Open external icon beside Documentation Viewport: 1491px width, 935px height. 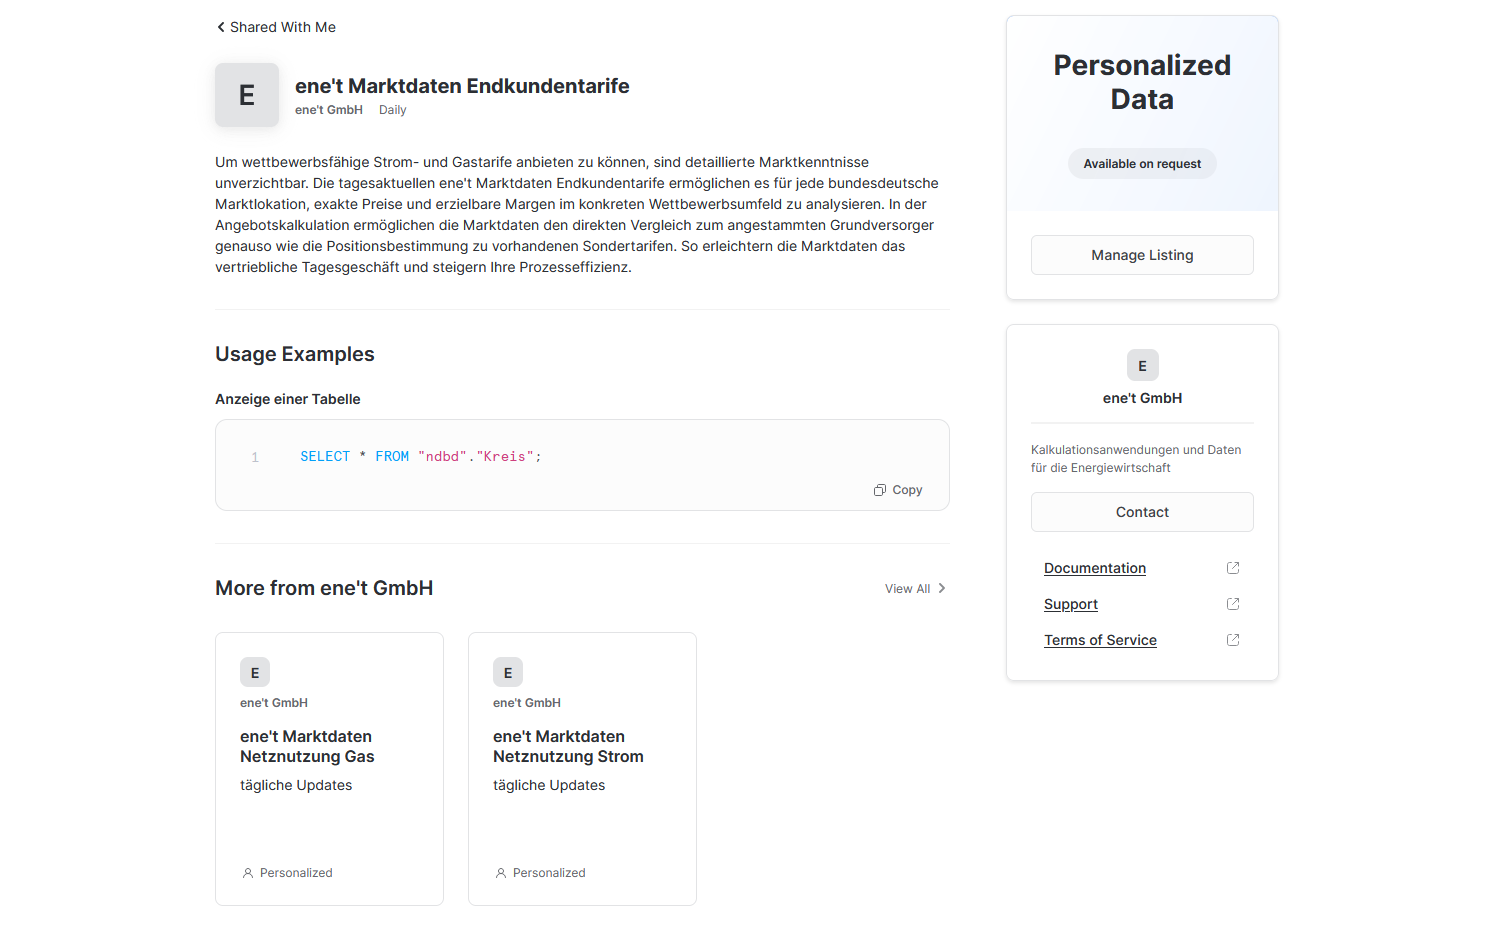click(x=1233, y=568)
